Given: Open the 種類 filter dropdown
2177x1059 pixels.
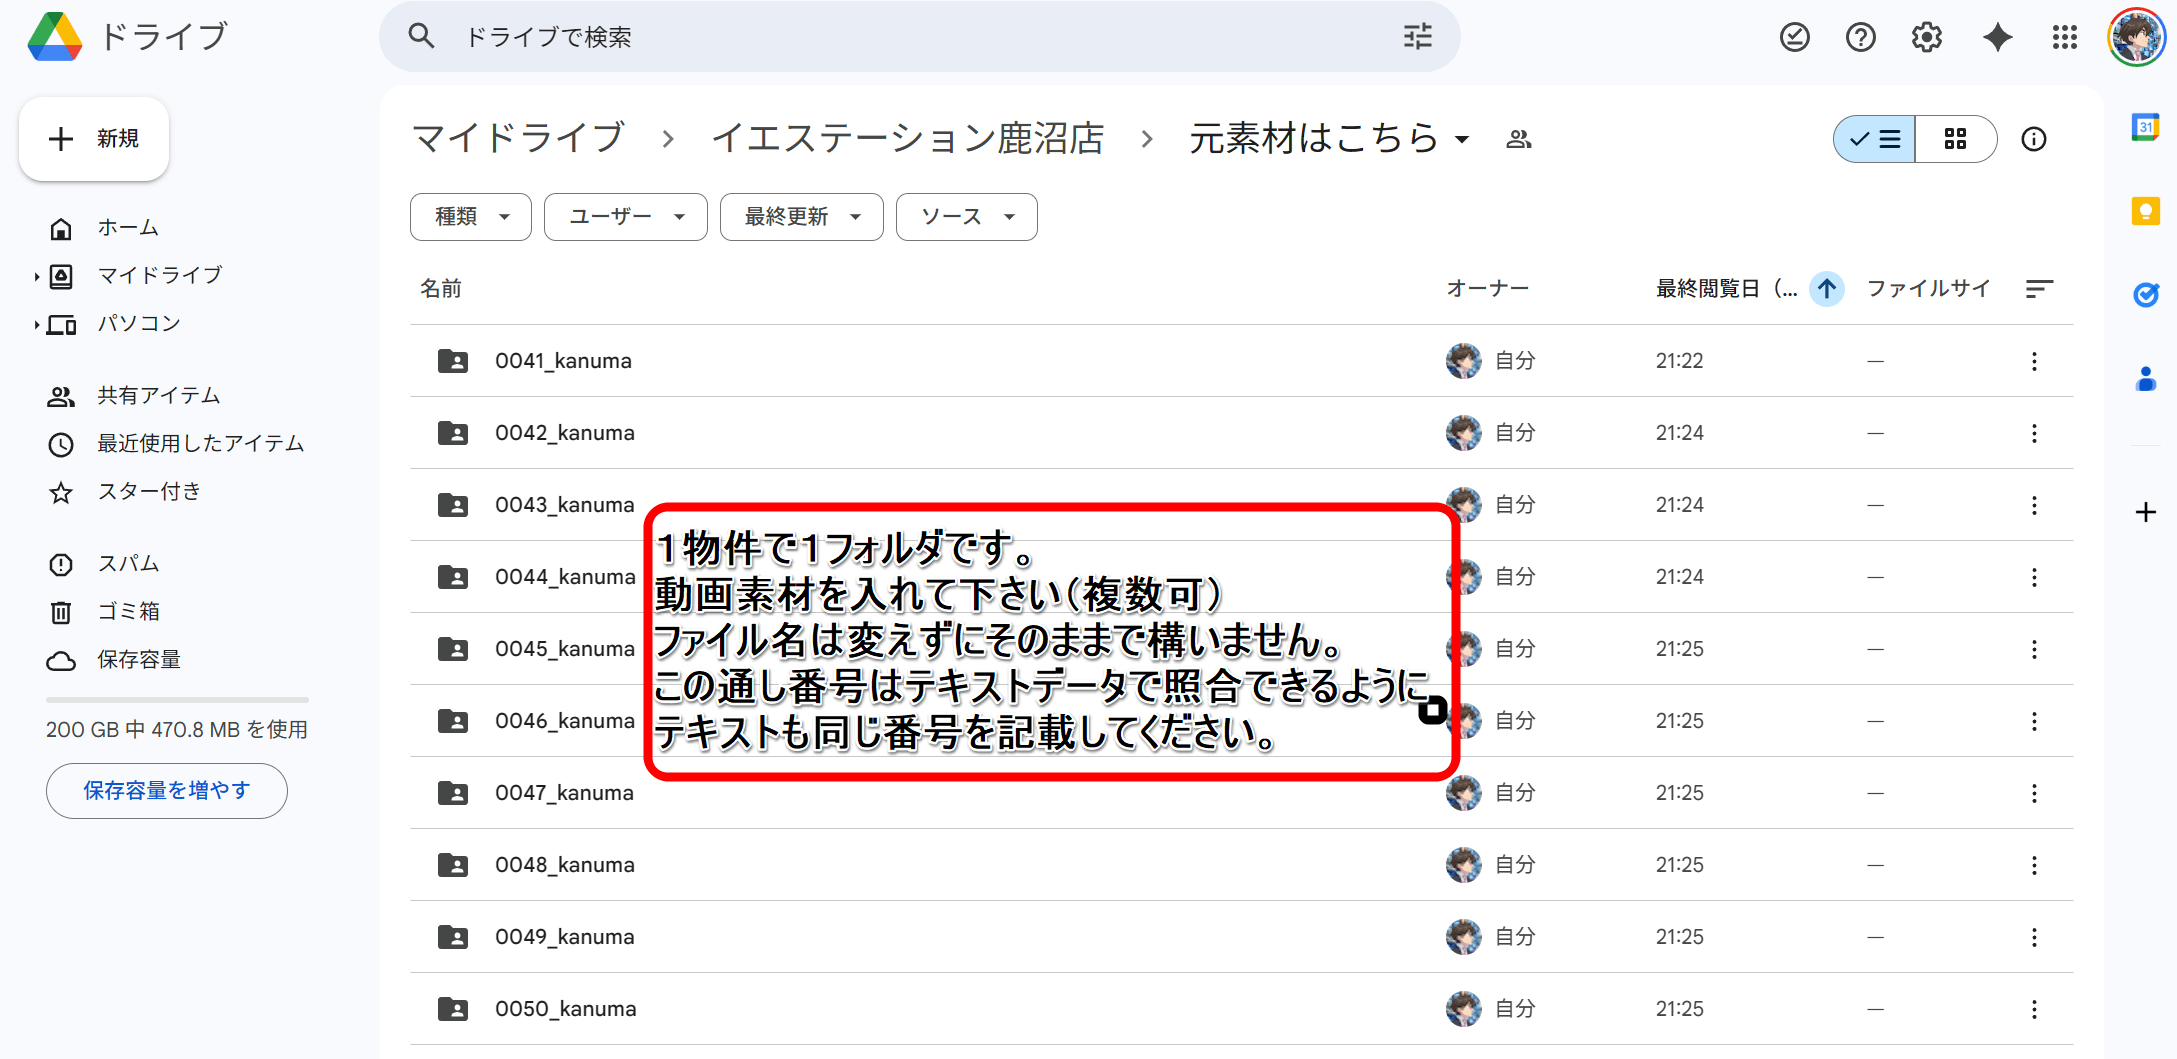Looking at the screenshot, I should pos(471,217).
